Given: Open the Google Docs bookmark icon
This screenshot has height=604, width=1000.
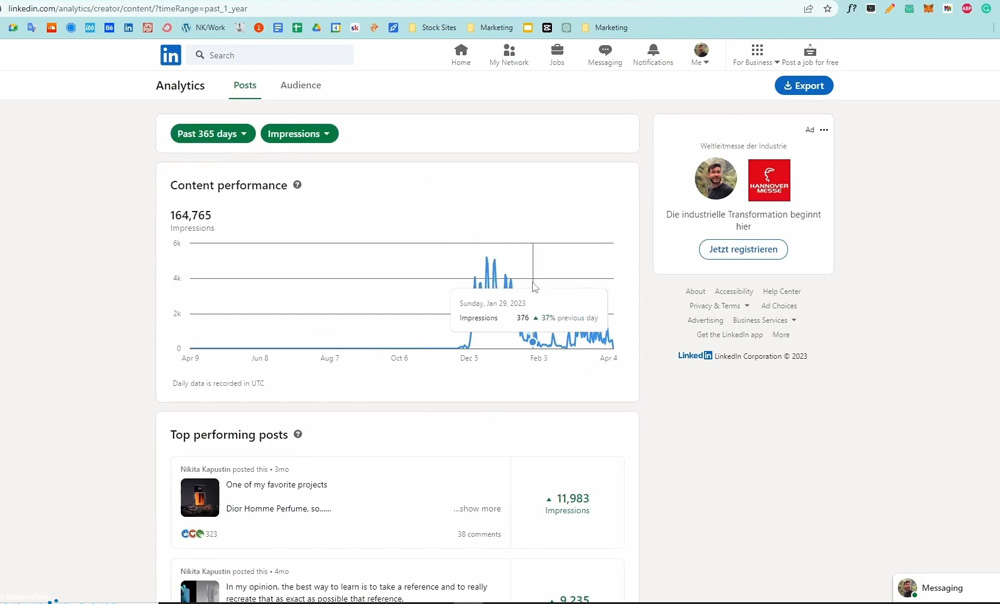Looking at the screenshot, I should pos(277,27).
